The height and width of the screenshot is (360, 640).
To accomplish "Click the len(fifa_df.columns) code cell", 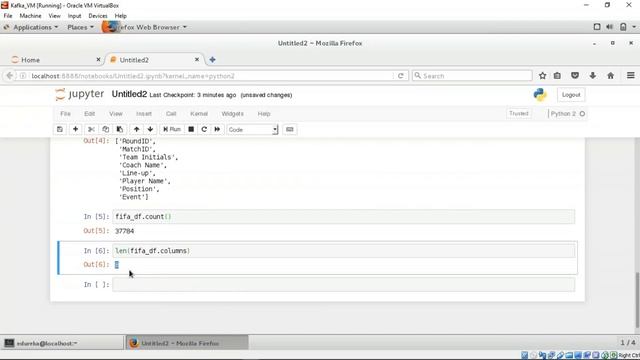I will [344, 251].
